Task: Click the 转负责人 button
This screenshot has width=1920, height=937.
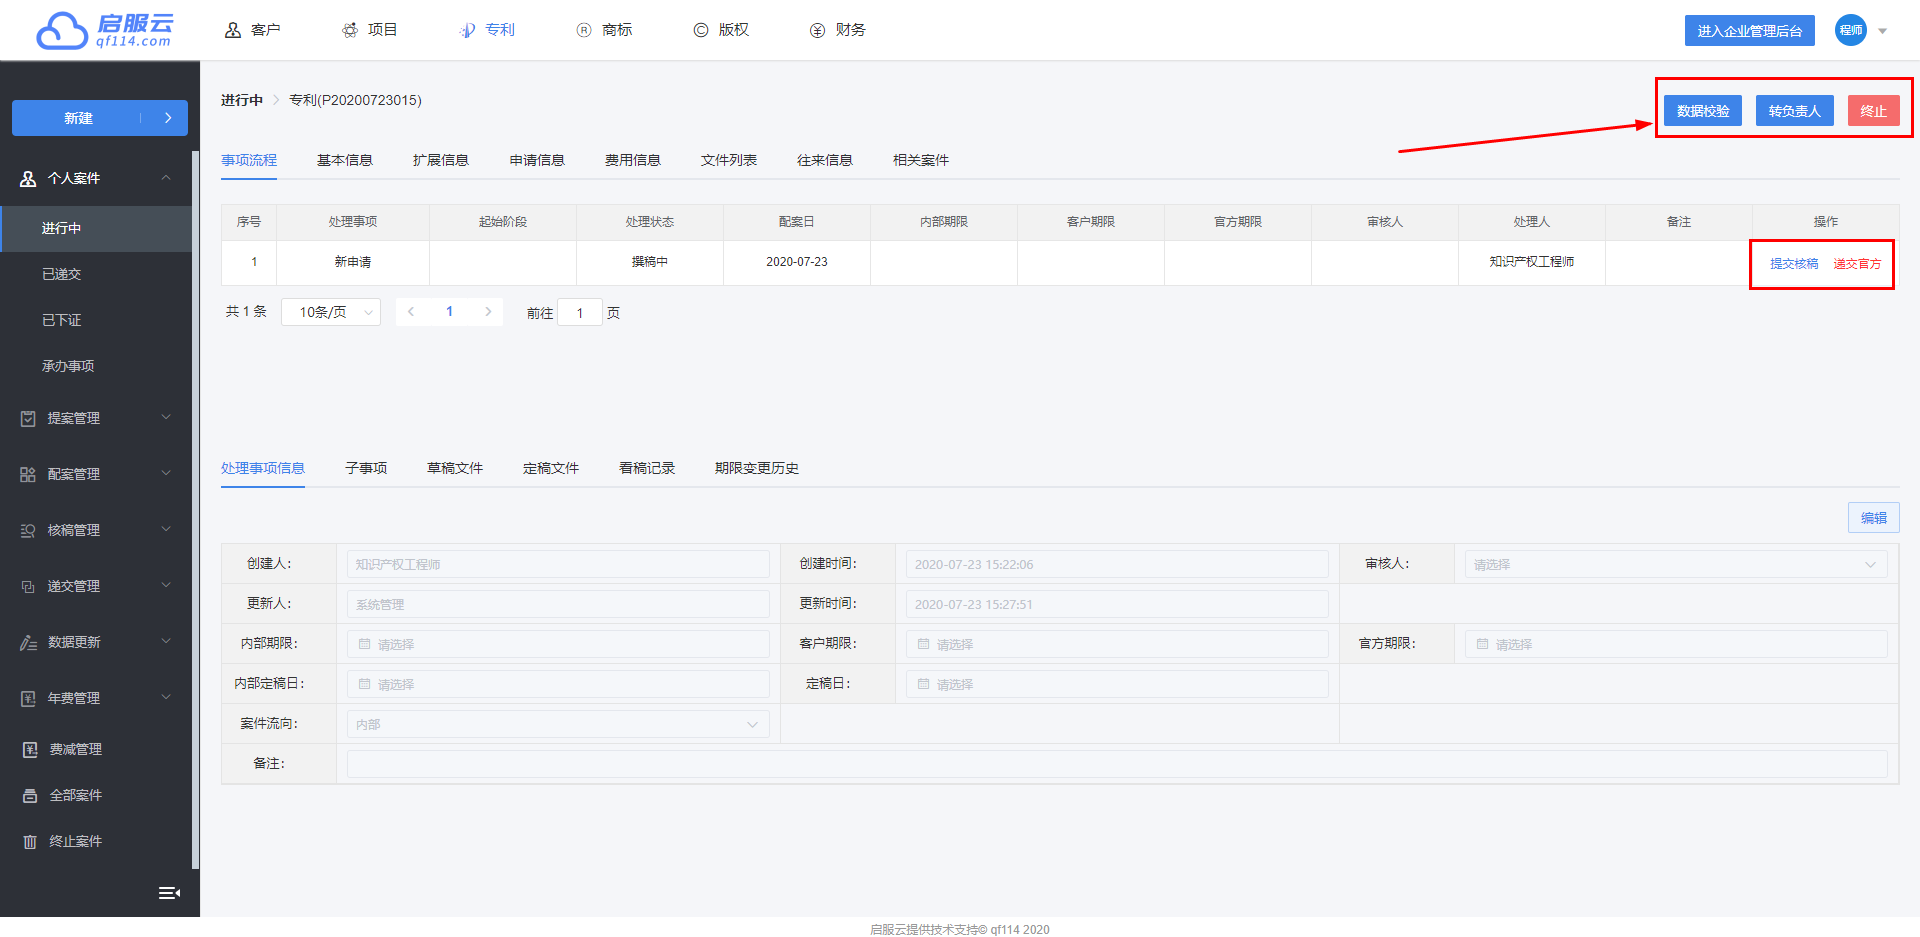Action: click(x=1795, y=111)
